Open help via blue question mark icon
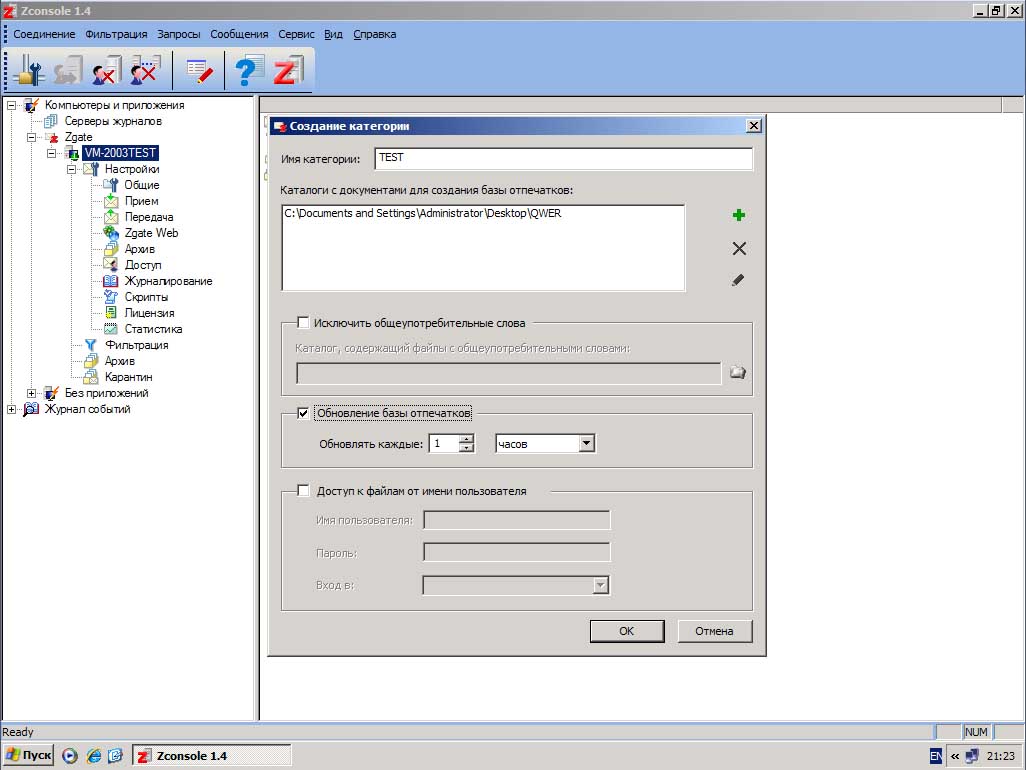This screenshot has width=1026, height=770. coord(249,71)
